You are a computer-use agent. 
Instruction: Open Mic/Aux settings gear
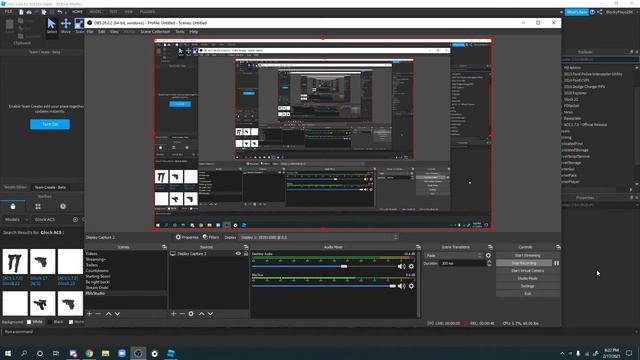tap(411, 286)
